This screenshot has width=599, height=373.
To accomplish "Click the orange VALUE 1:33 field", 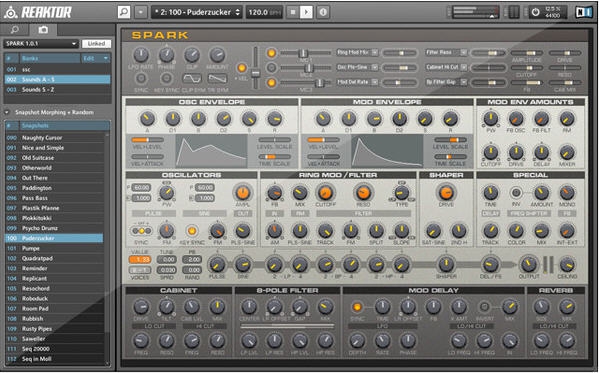I will (140, 259).
